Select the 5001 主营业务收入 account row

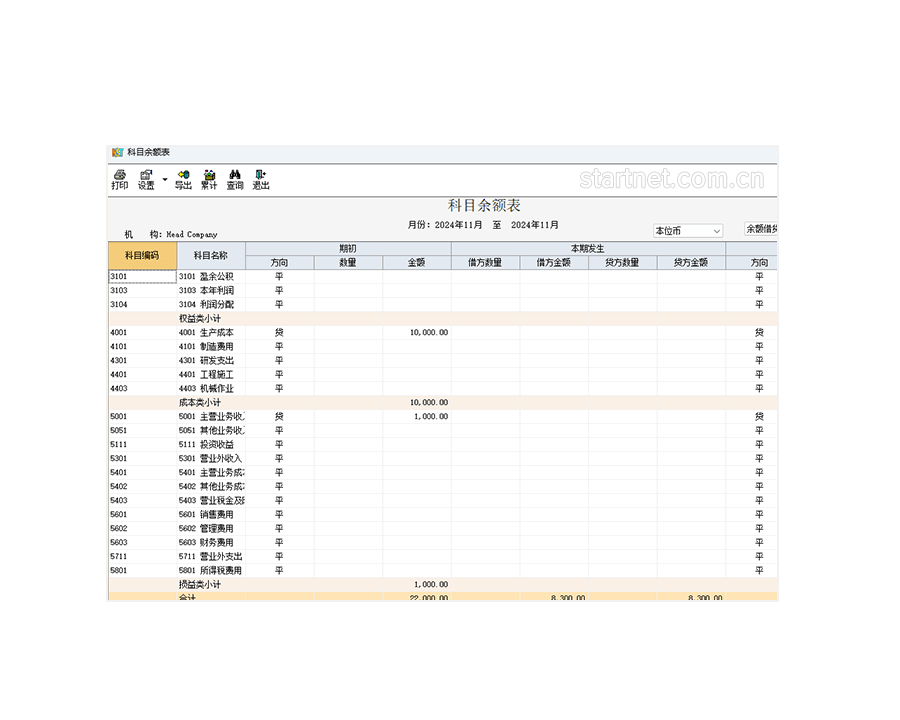click(x=210, y=416)
